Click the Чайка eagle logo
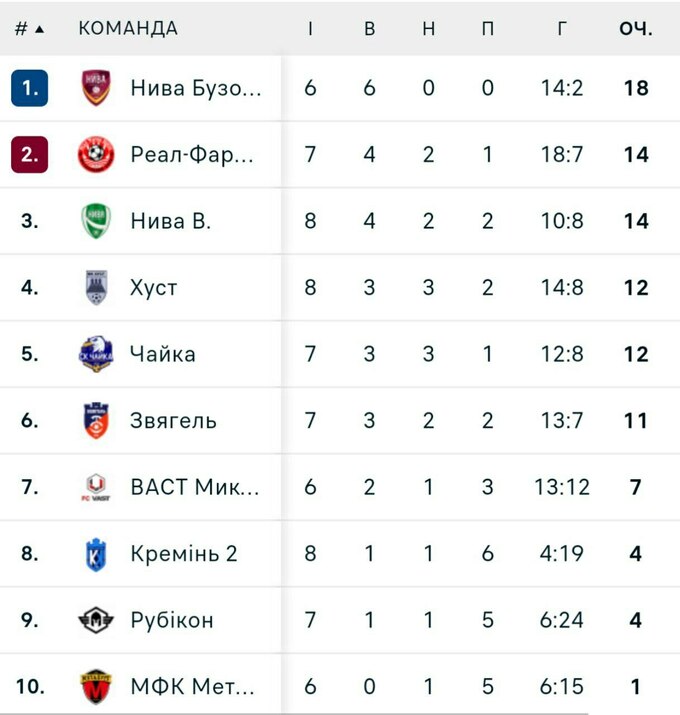 (x=96, y=354)
